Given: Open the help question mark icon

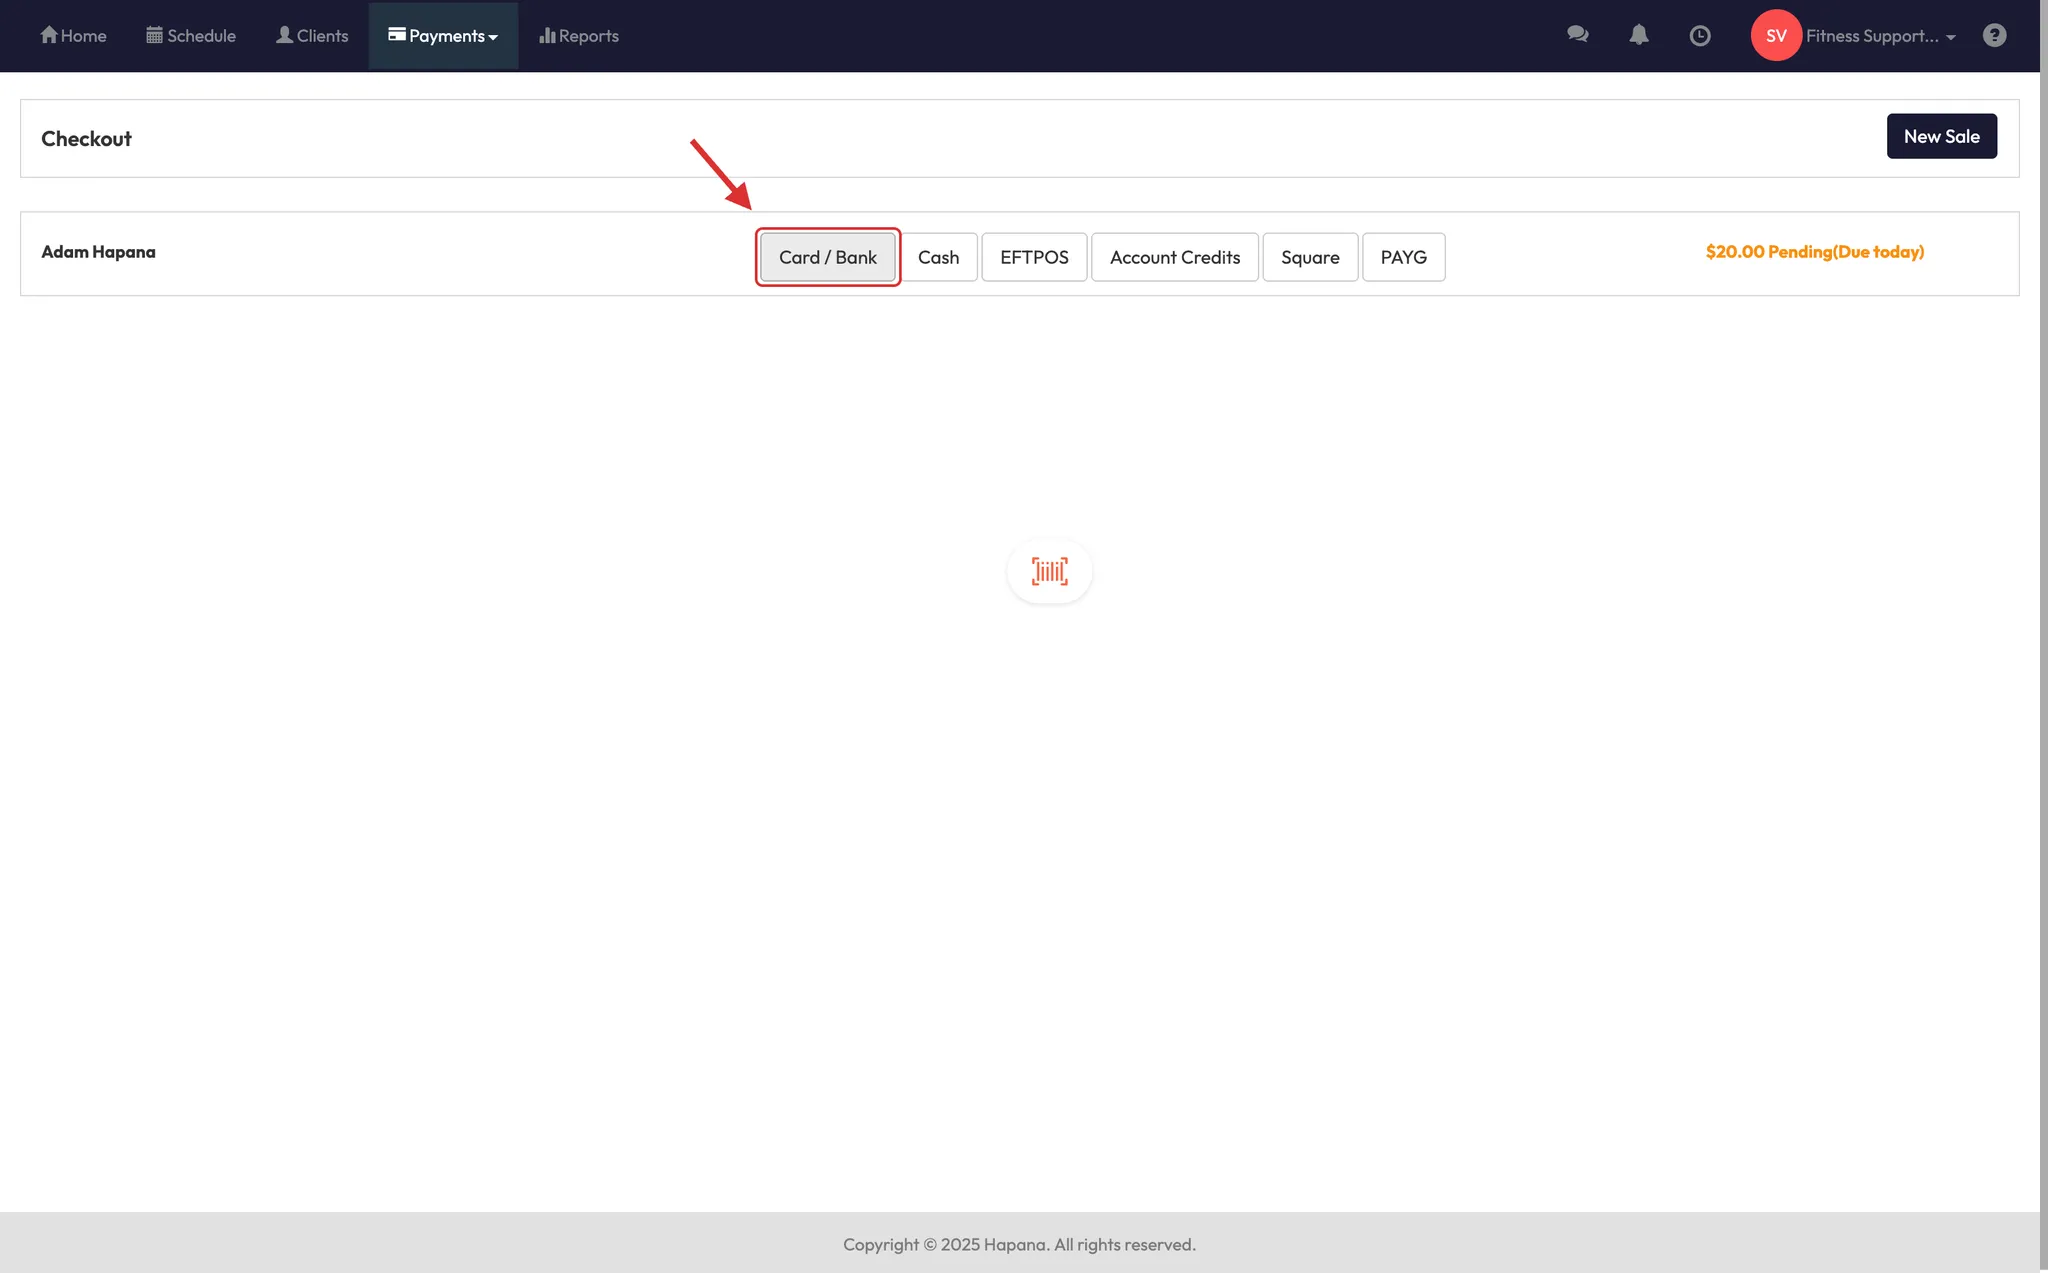Looking at the screenshot, I should click(x=1995, y=35).
